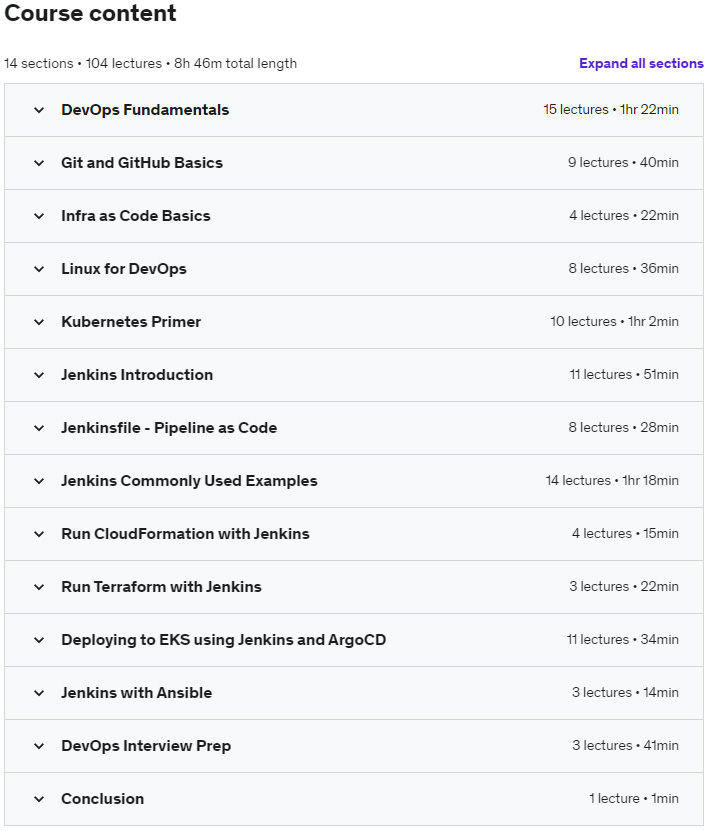Click Expand all sections link
This screenshot has height=831, width=707.
641,64
